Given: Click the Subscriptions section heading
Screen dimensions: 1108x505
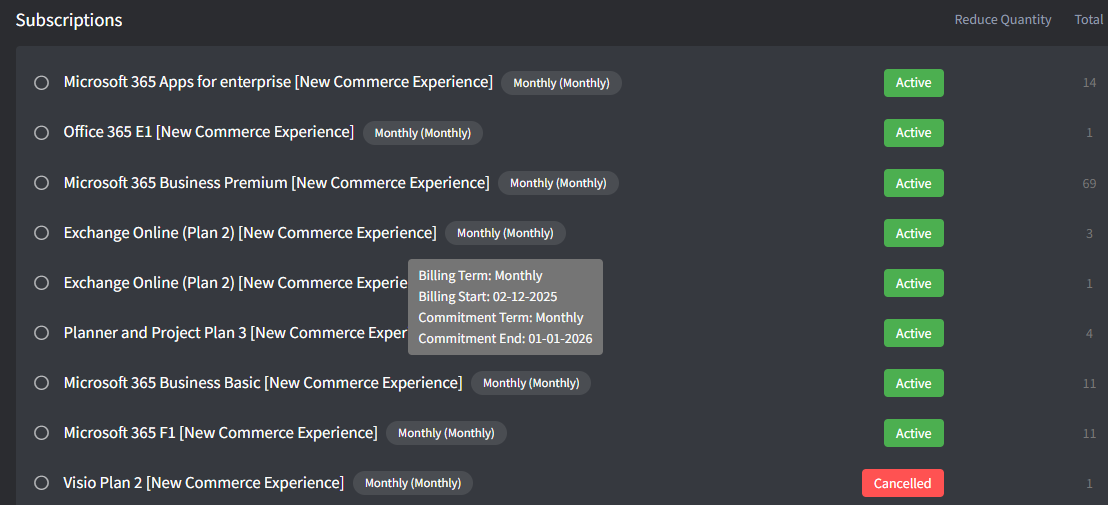Looking at the screenshot, I should pos(69,20).
